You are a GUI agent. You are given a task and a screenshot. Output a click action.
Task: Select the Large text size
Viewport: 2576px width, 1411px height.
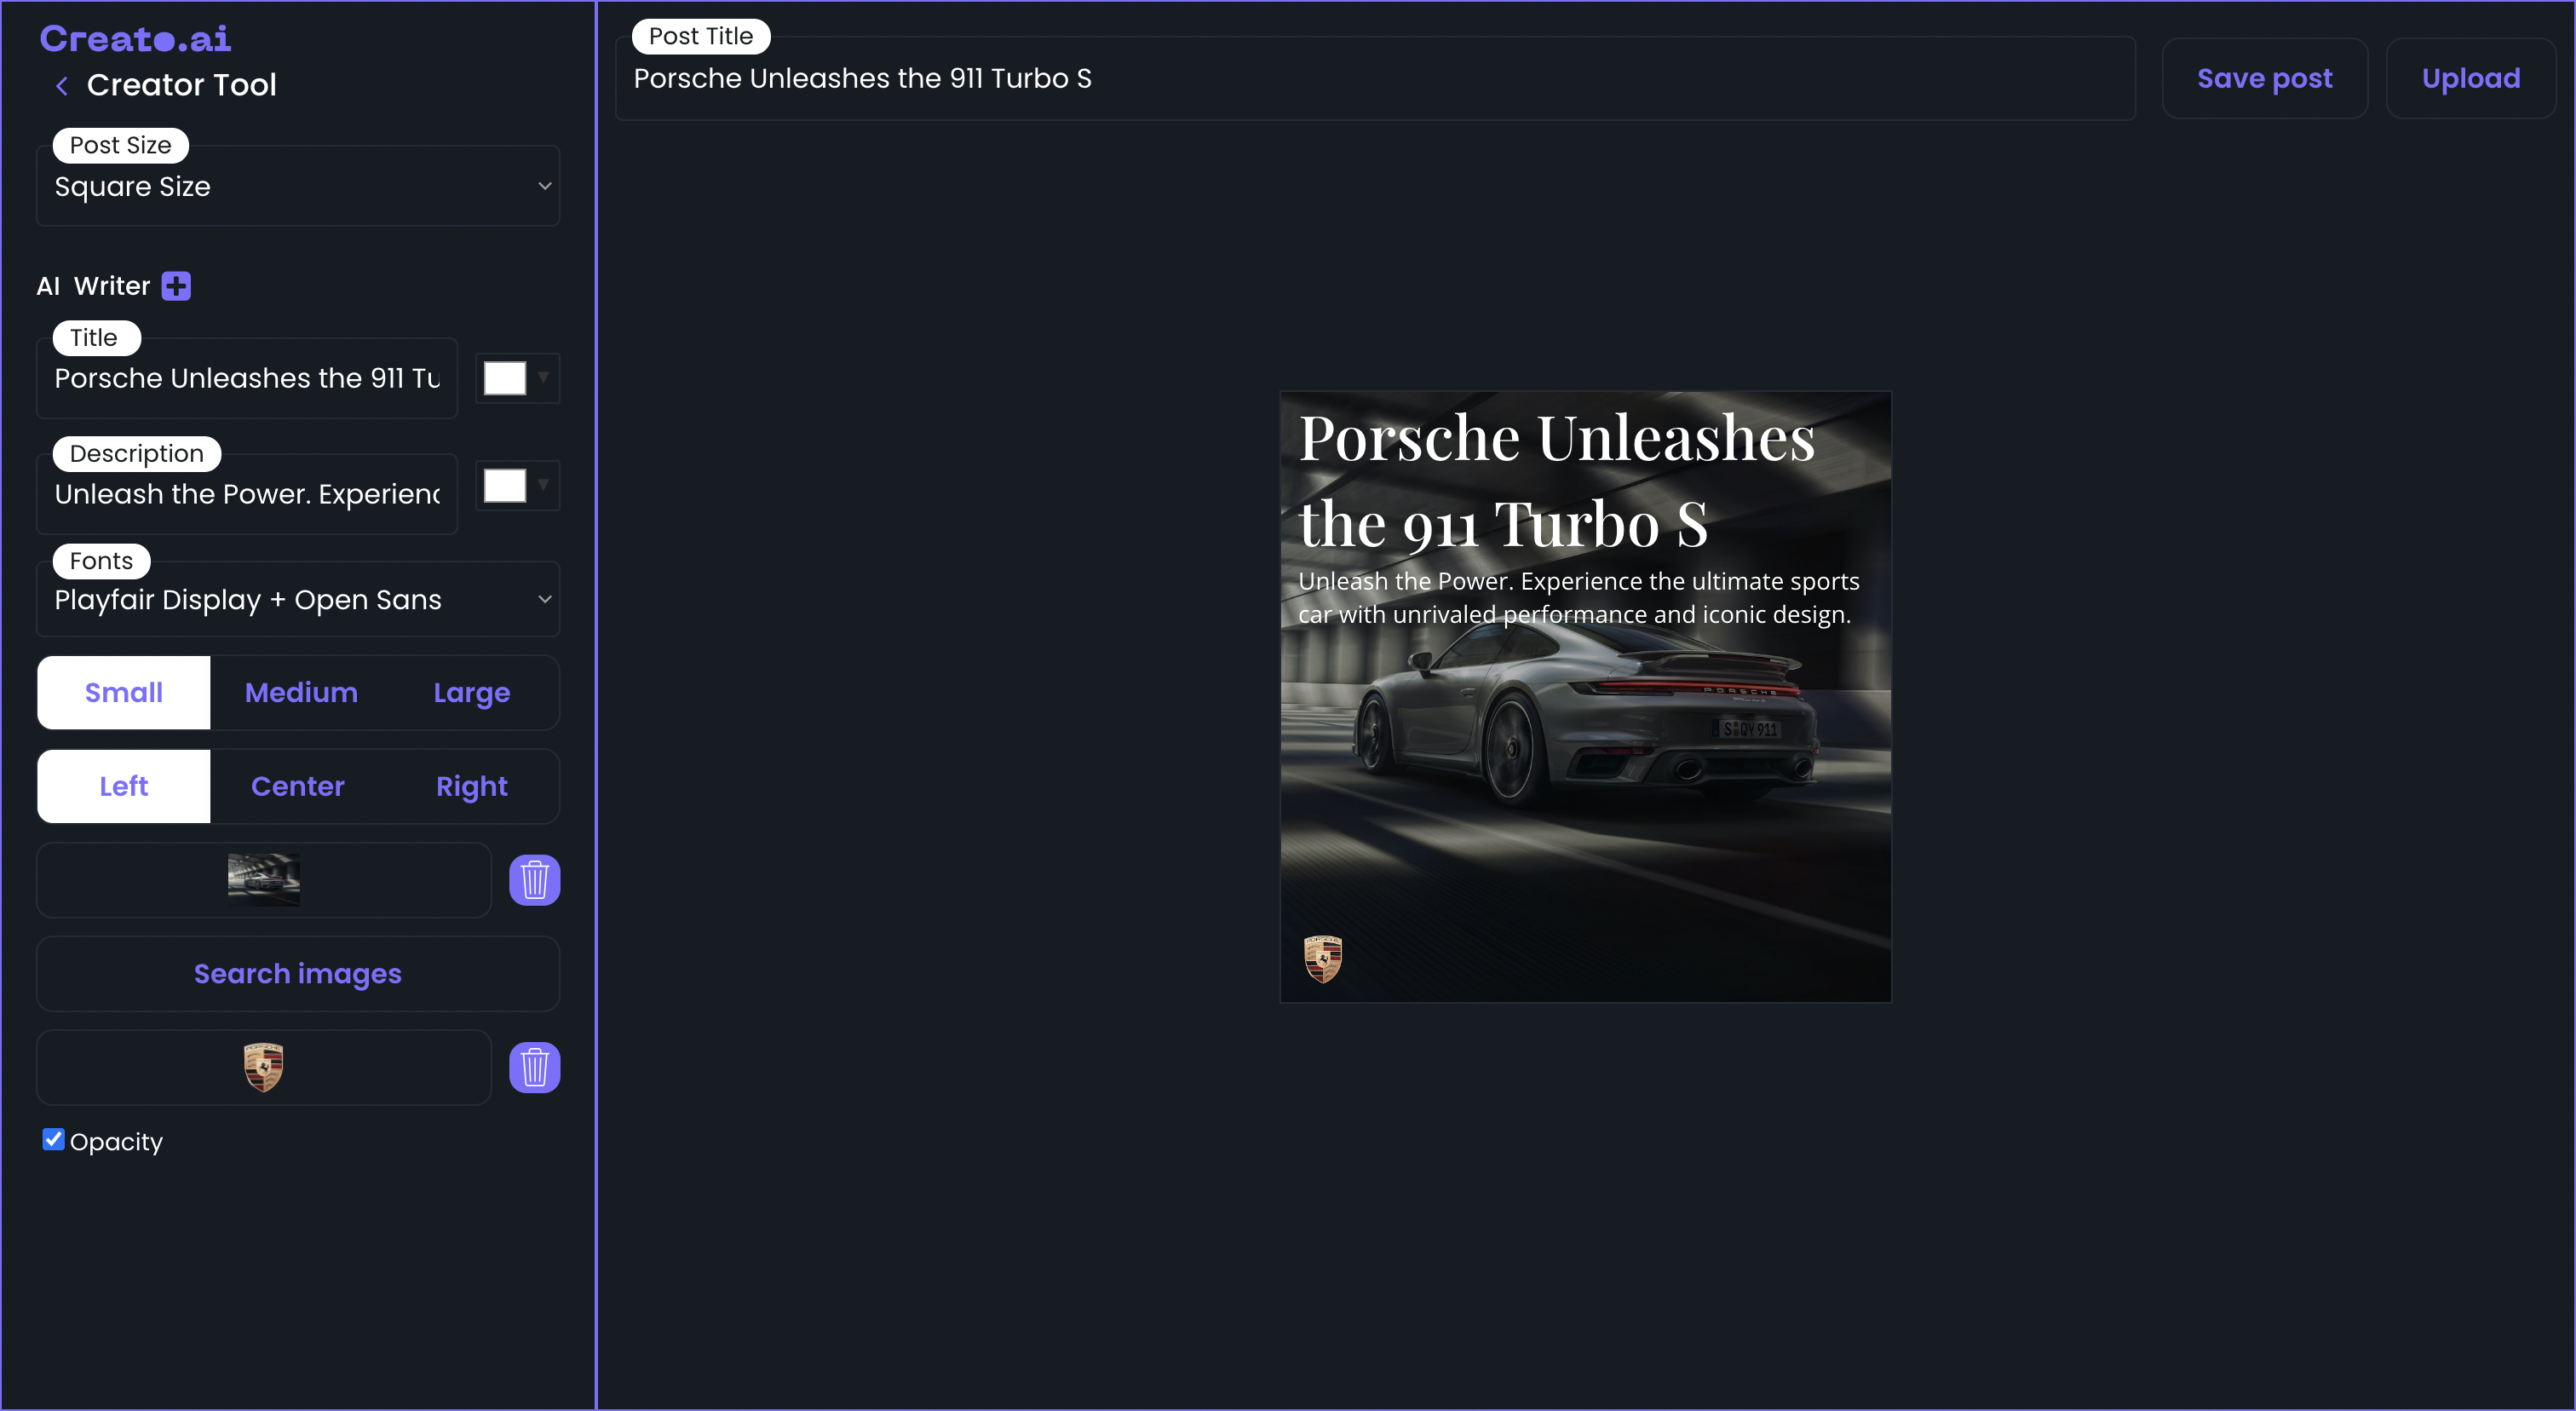click(472, 692)
